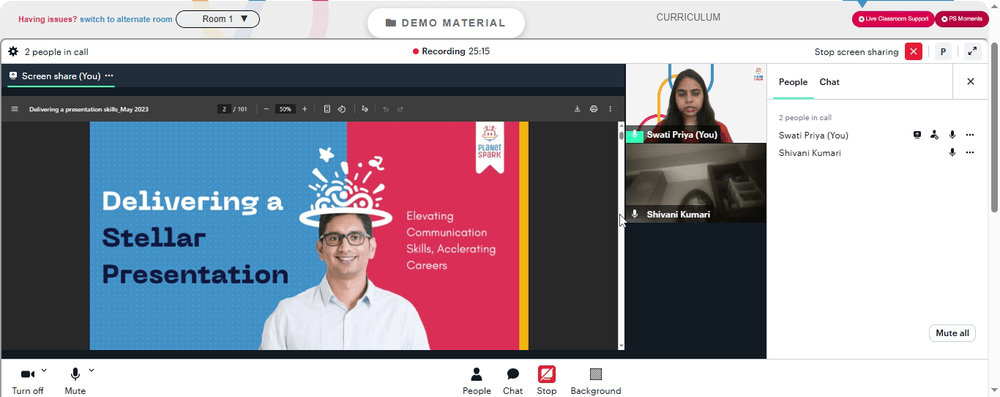Click the PS Moments button
This screenshot has height=397, width=1000.
click(x=962, y=19)
